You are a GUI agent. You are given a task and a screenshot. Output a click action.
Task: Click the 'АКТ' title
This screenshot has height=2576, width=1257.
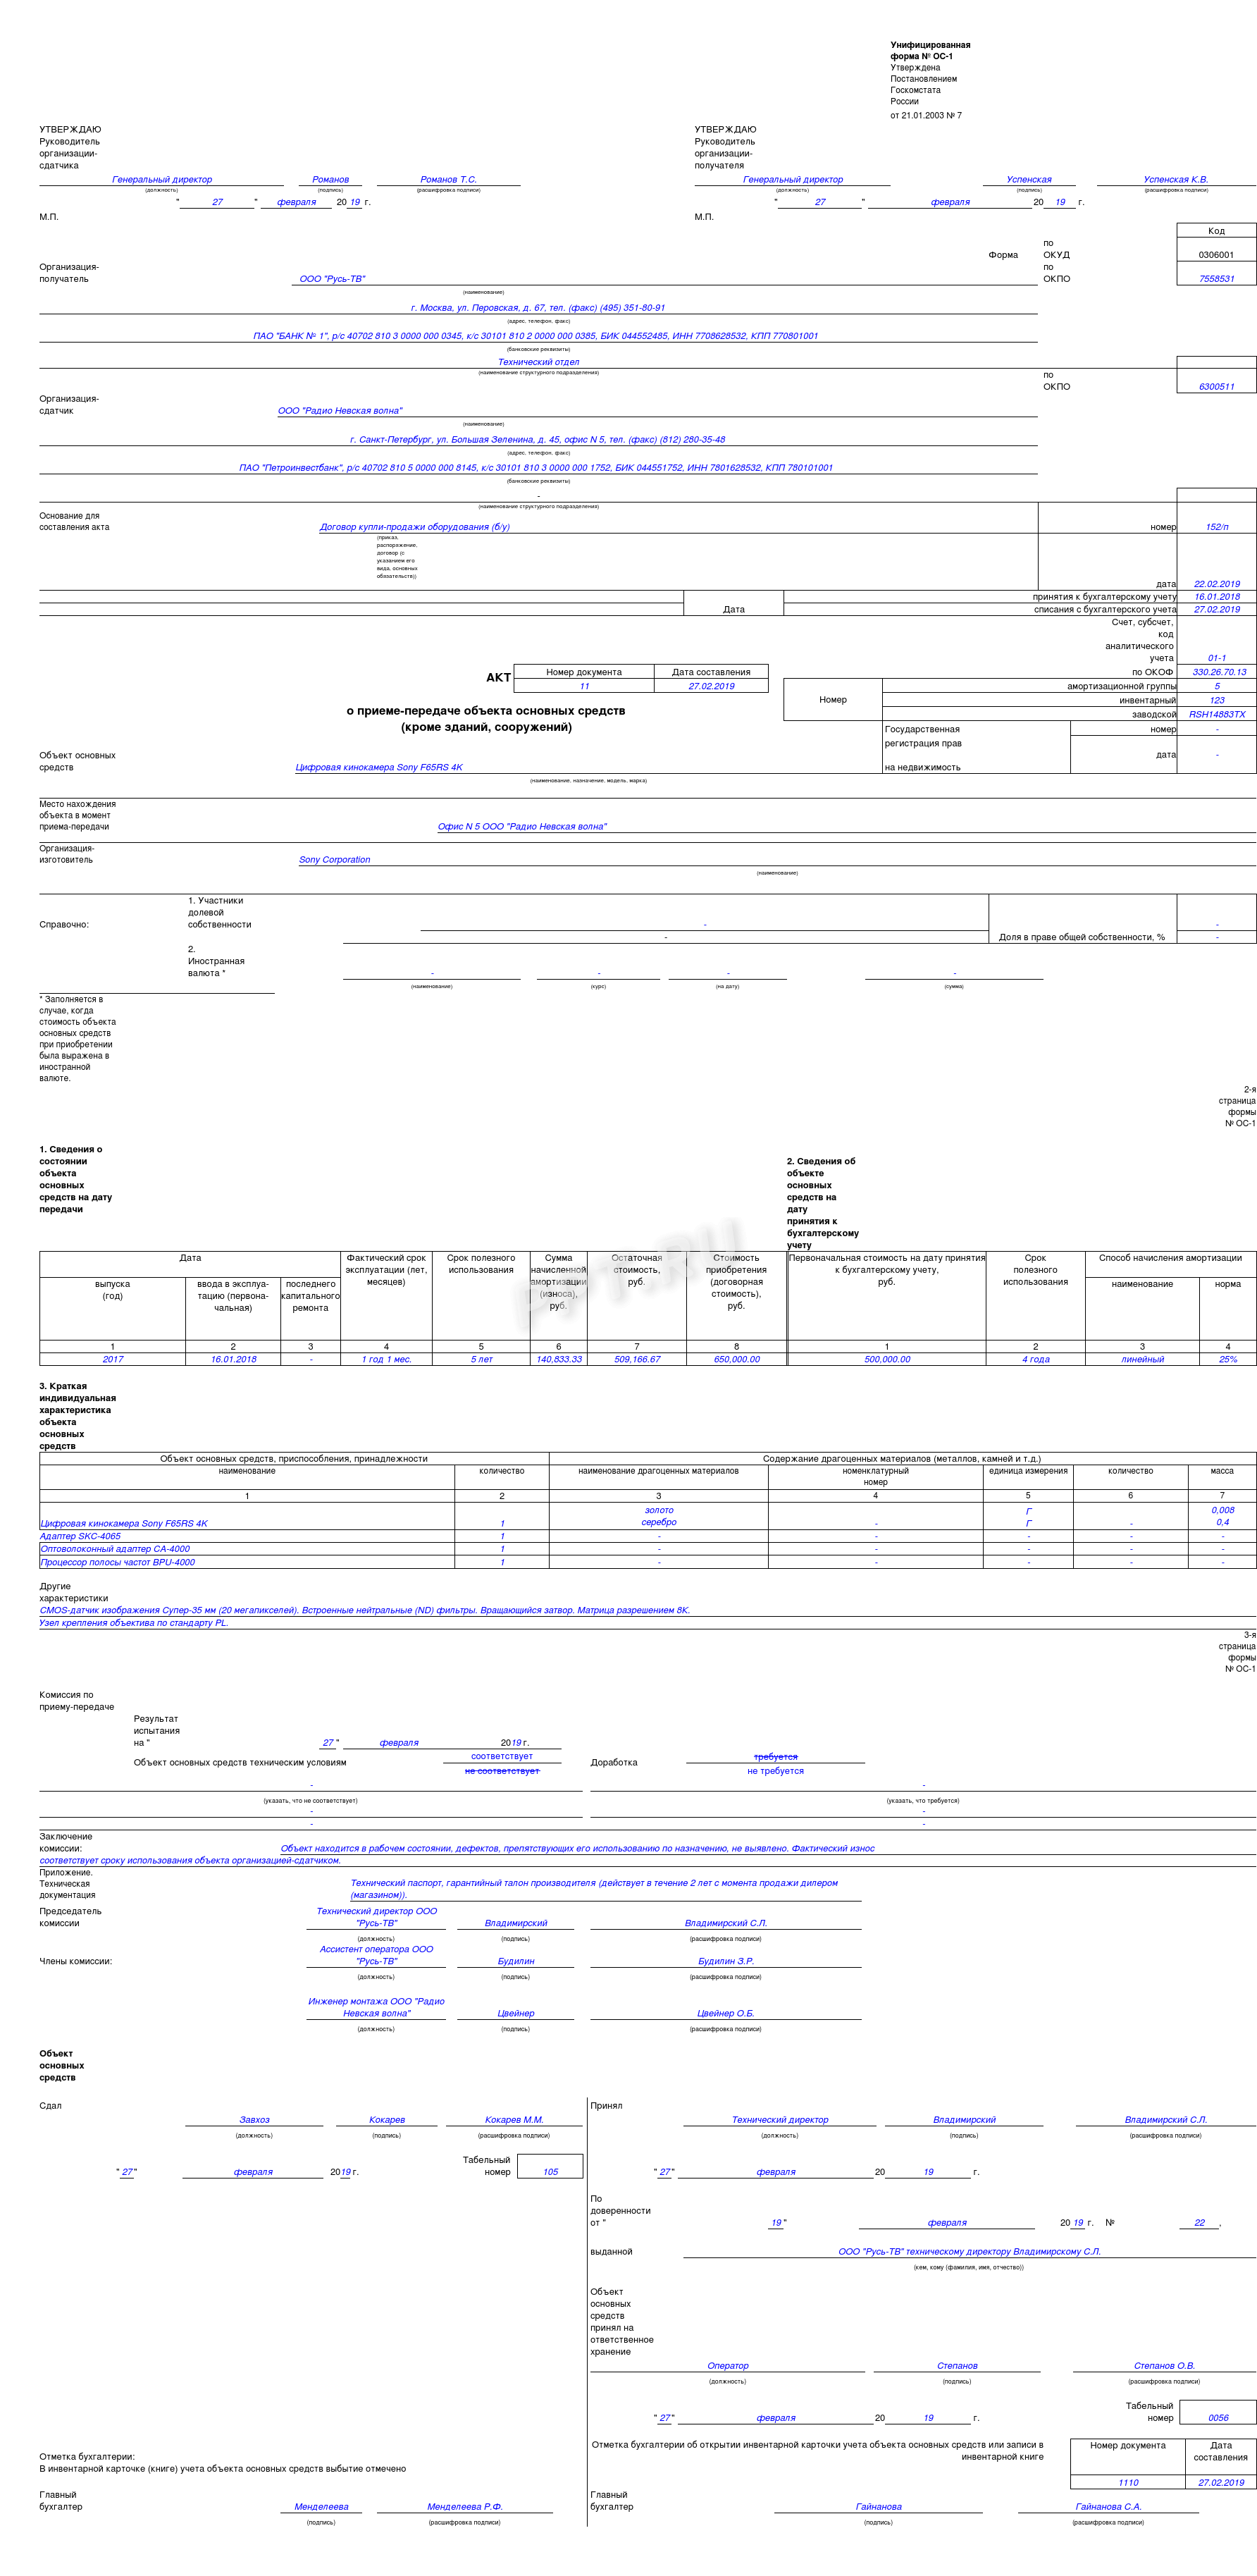point(498,678)
